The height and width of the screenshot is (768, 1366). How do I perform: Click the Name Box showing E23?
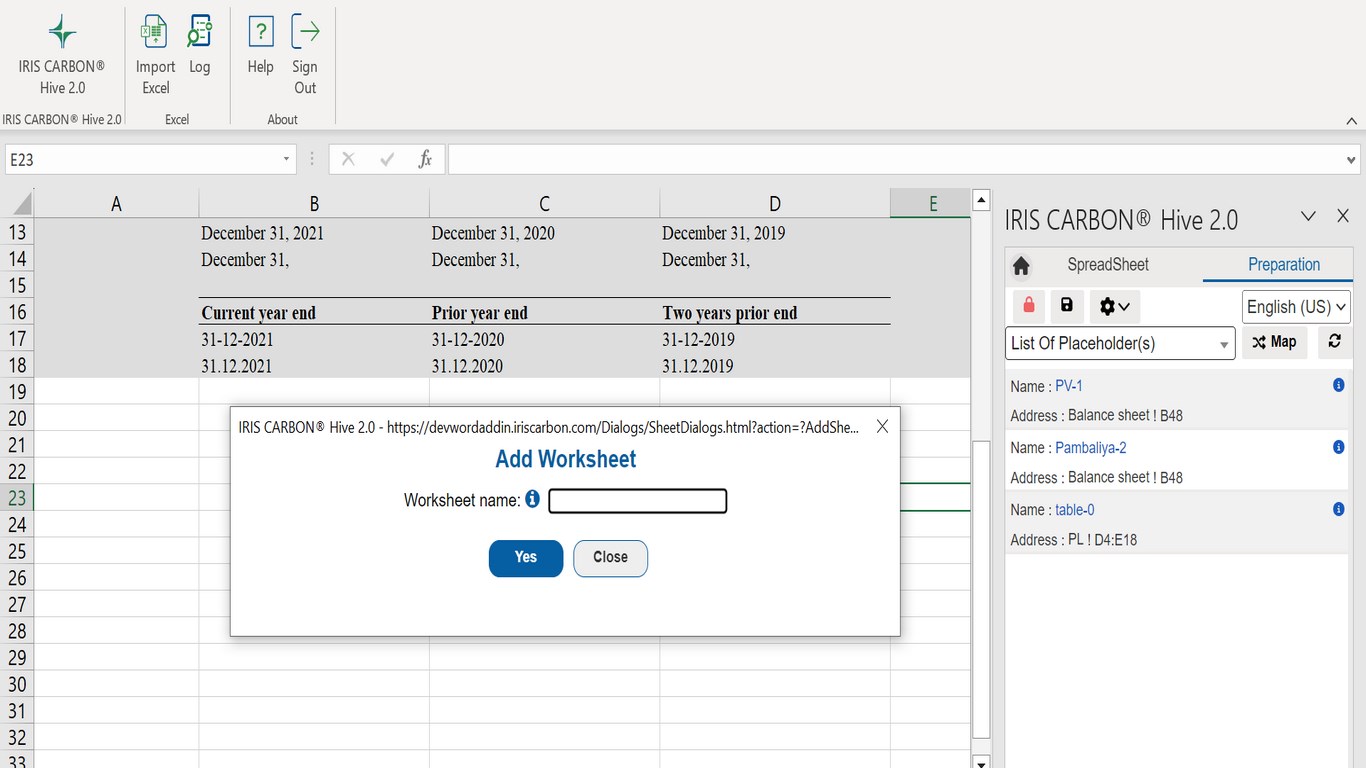click(142, 159)
